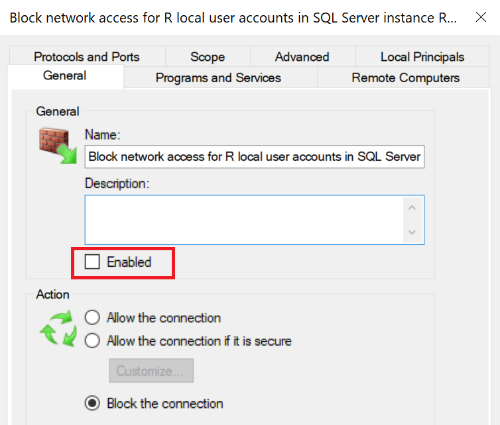Click the dialog title bar text
The width and height of the screenshot is (500, 425).
[233, 18]
